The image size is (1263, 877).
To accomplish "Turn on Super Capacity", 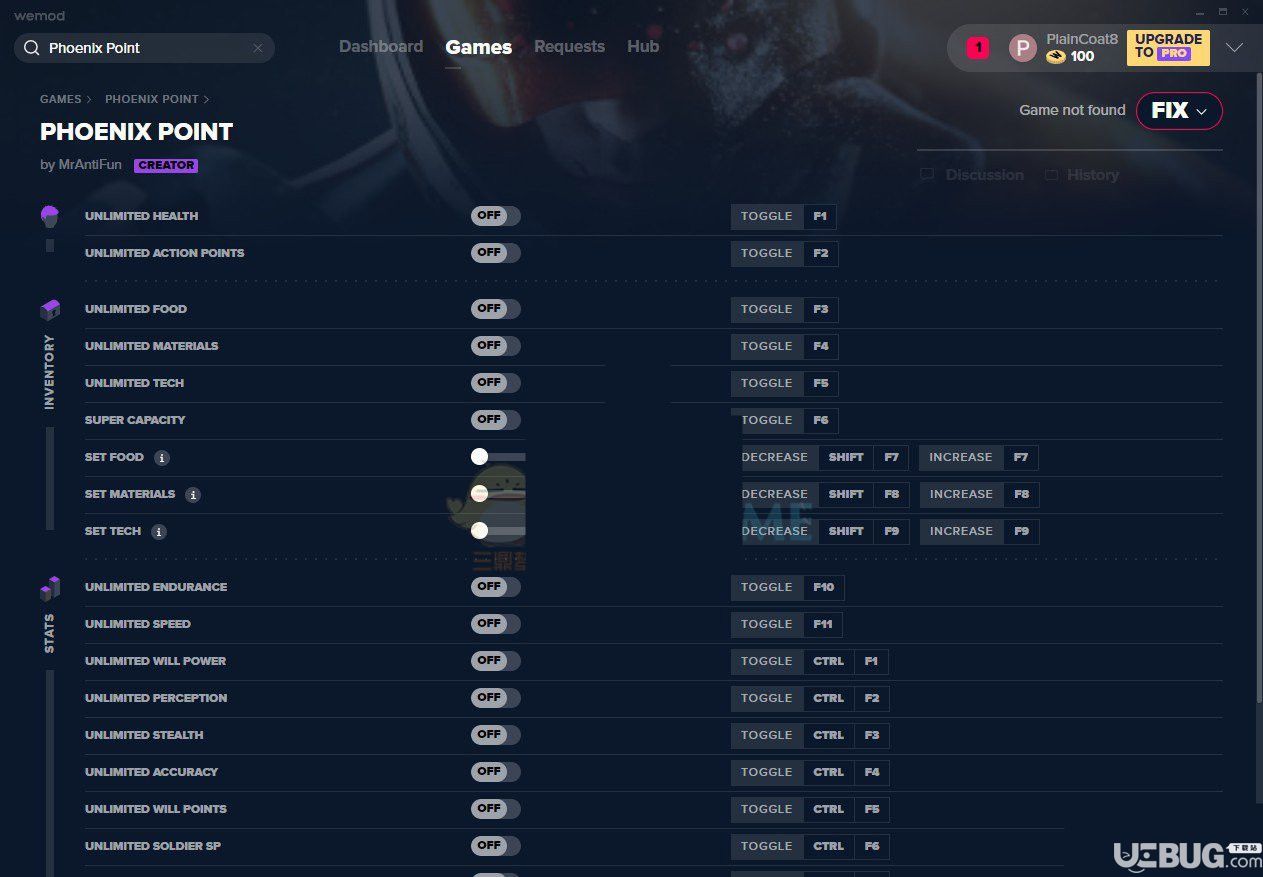I will 496,420.
